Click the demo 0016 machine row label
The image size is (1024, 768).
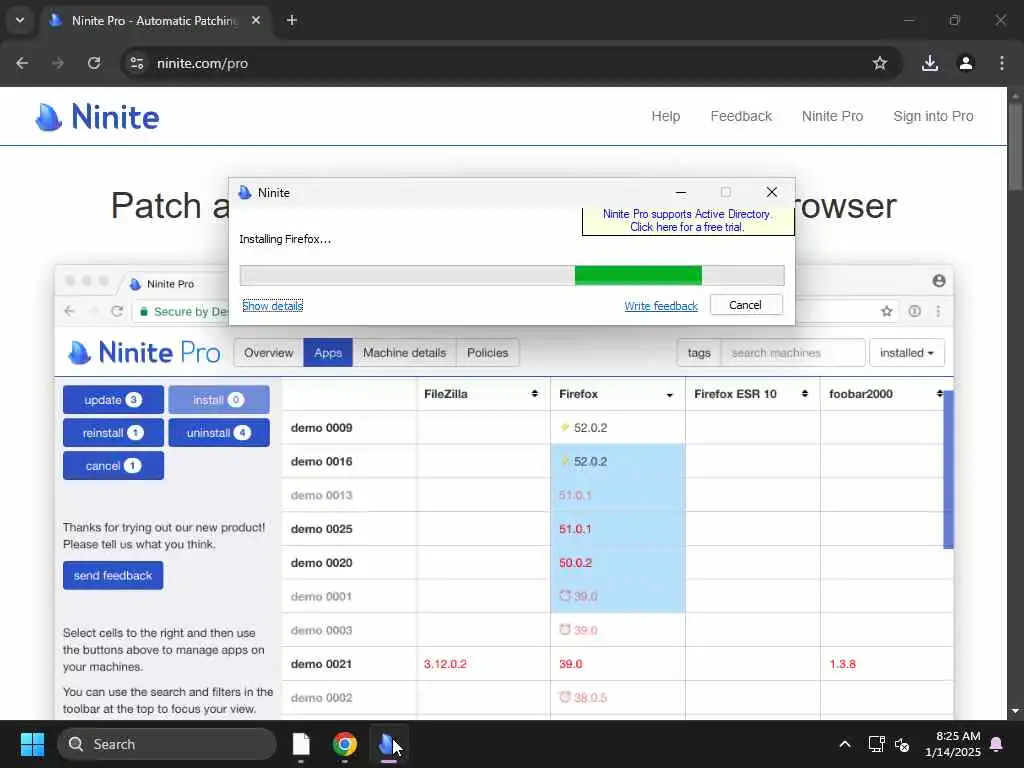(321, 462)
